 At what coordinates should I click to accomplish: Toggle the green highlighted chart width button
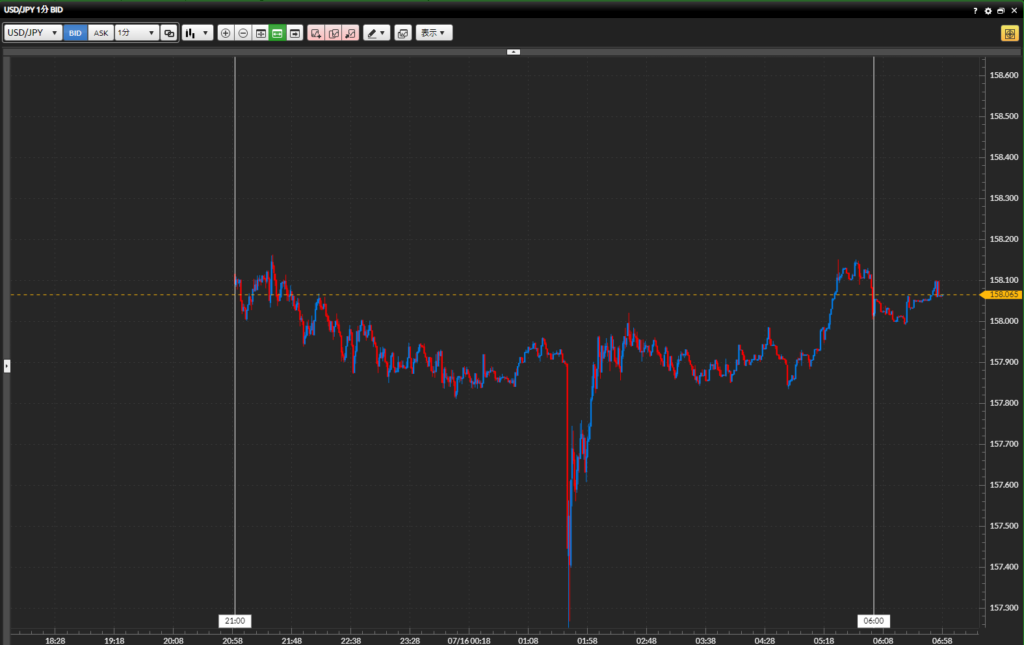[x=277, y=33]
